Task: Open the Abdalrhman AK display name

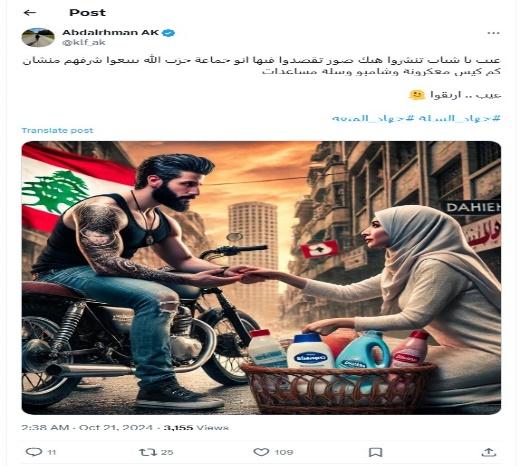Action: [111, 32]
